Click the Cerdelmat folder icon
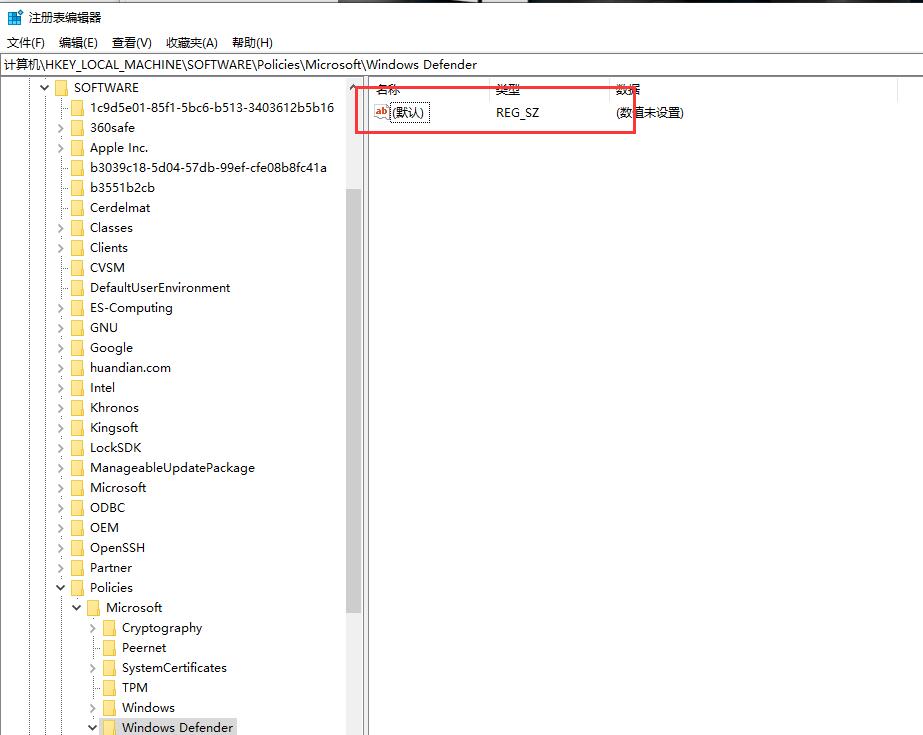923x735 pixels. 78,208
